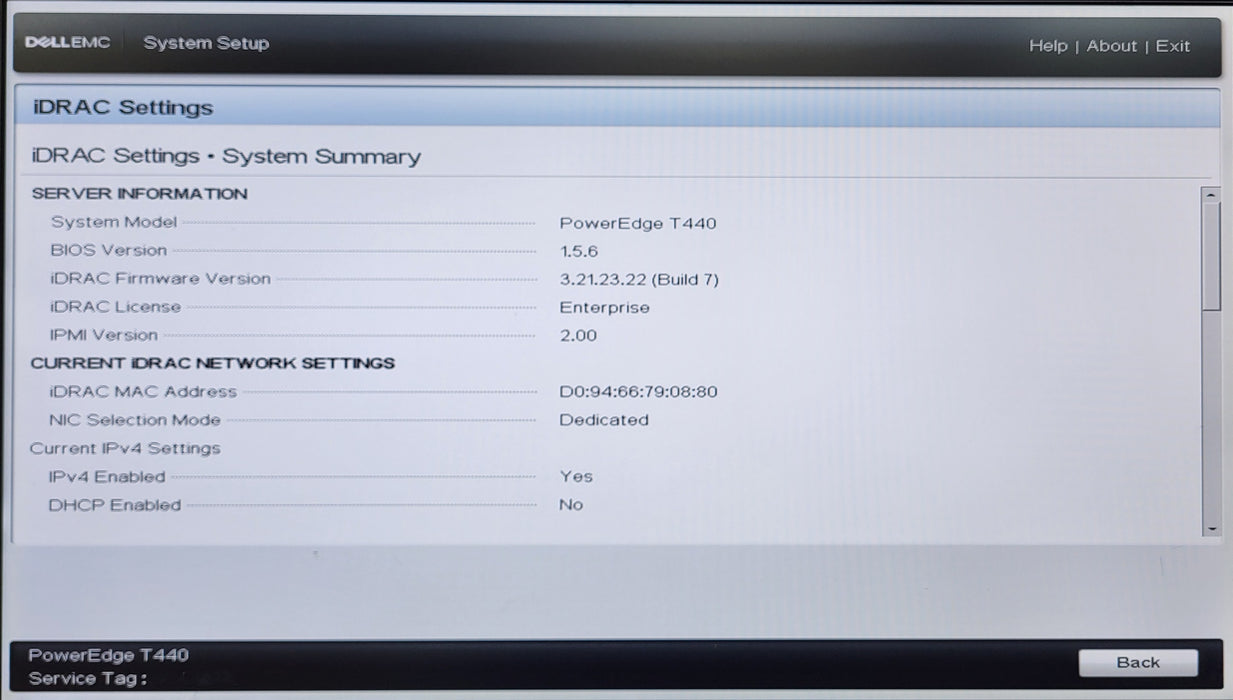Click the Back button
This screenshot has width=1233, height=700.
click(1138, 662)
